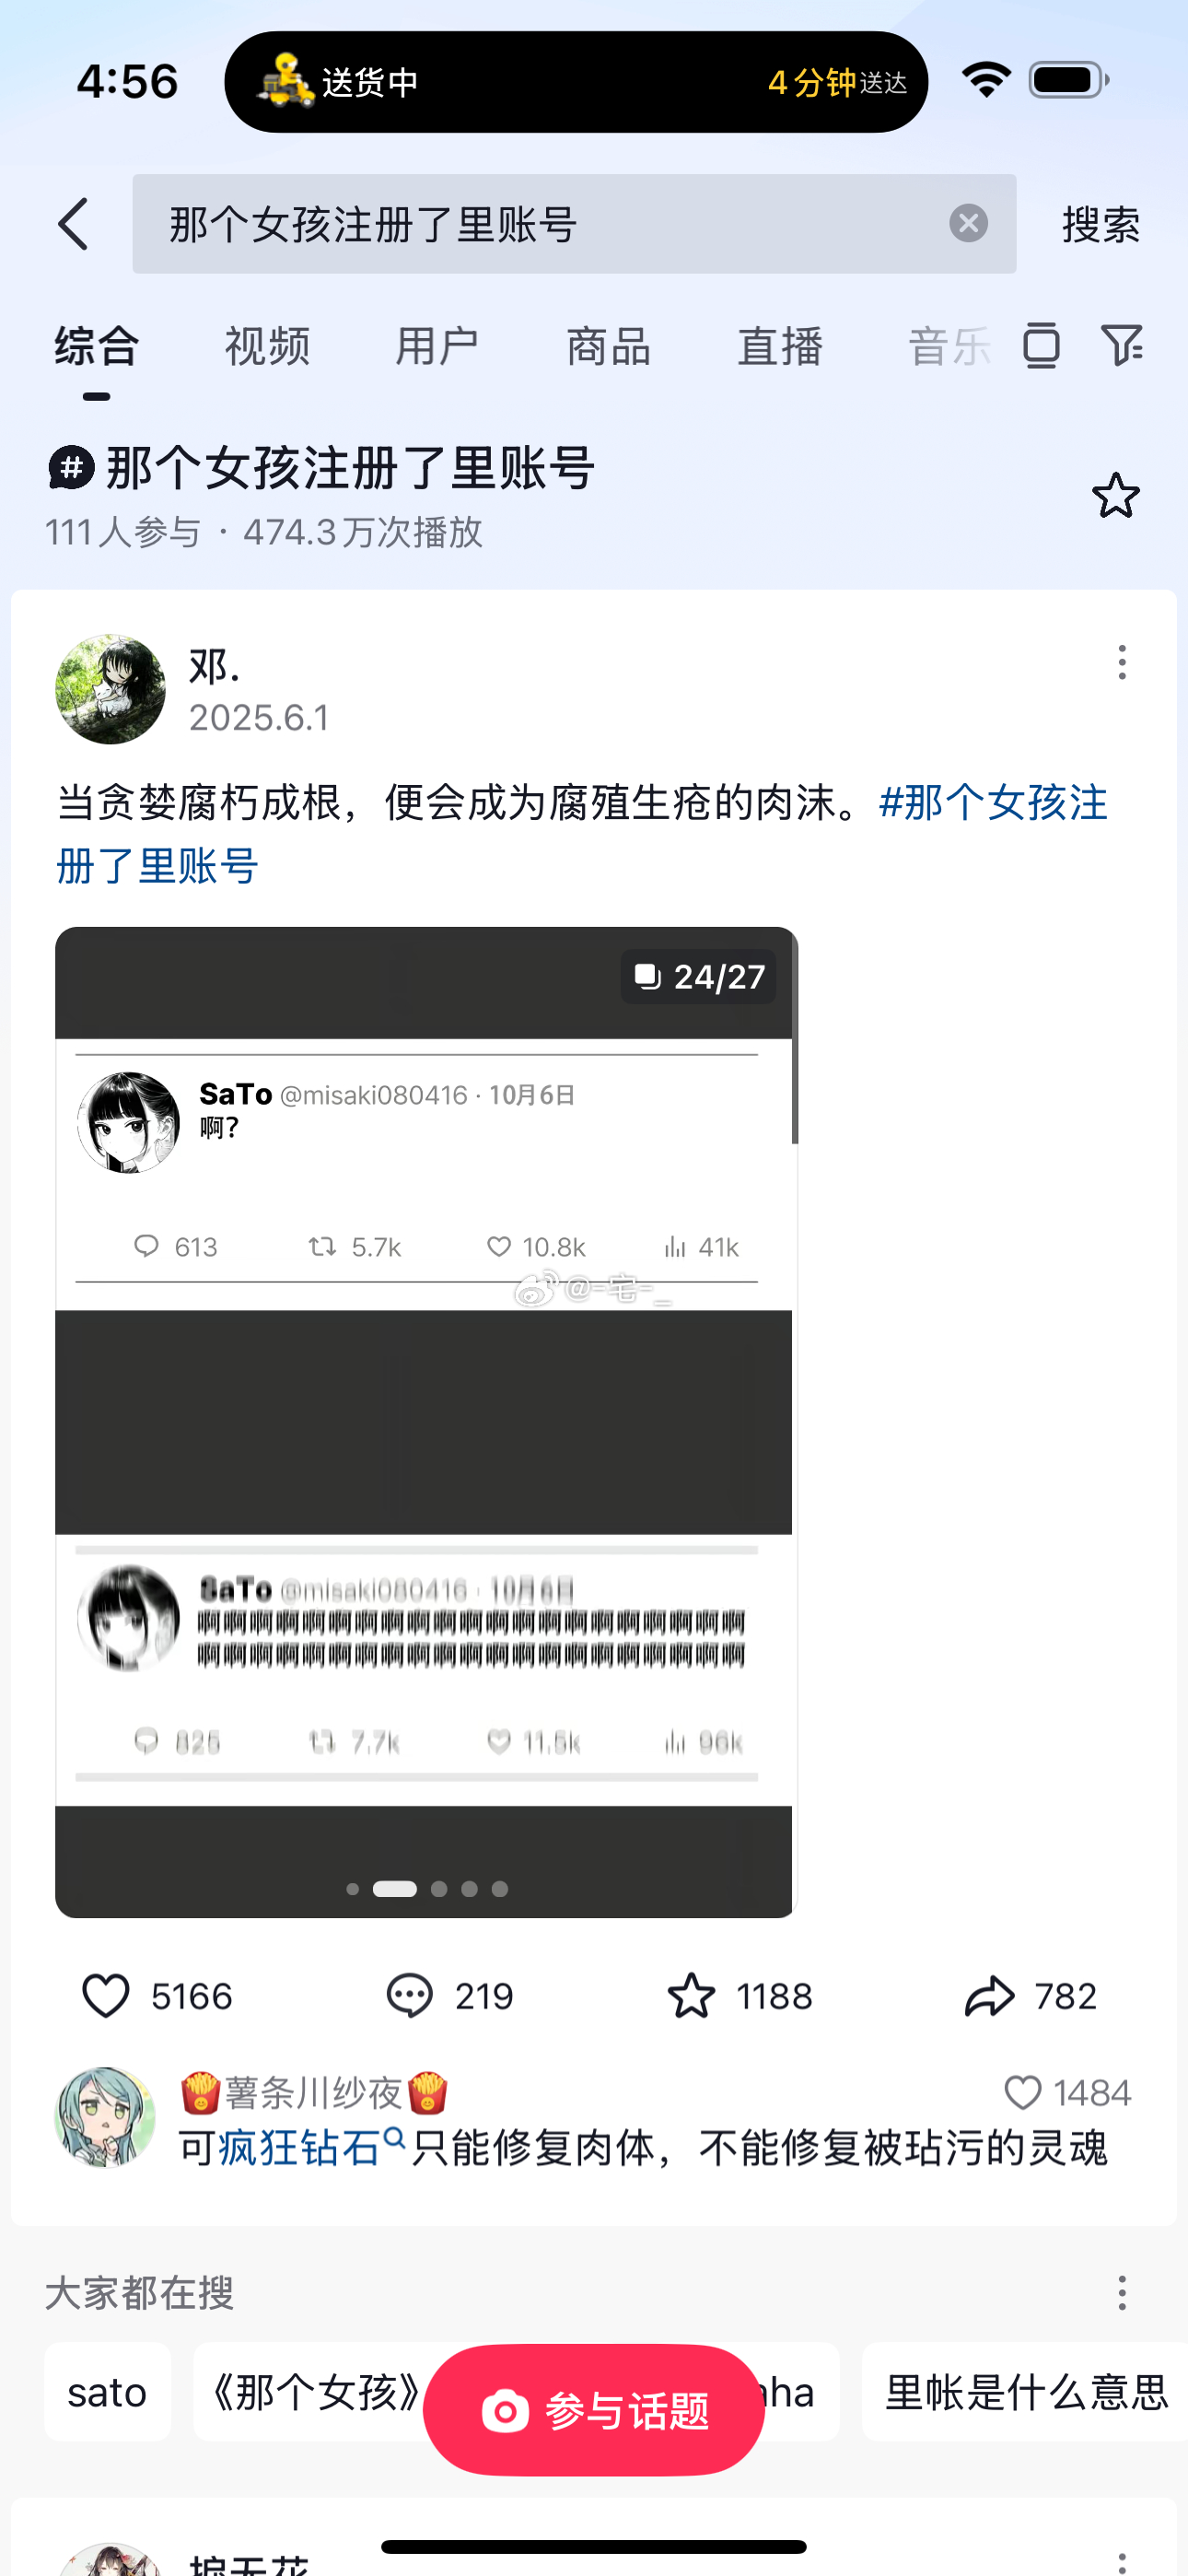Tap the 搜索 button

coord(1101,224)
